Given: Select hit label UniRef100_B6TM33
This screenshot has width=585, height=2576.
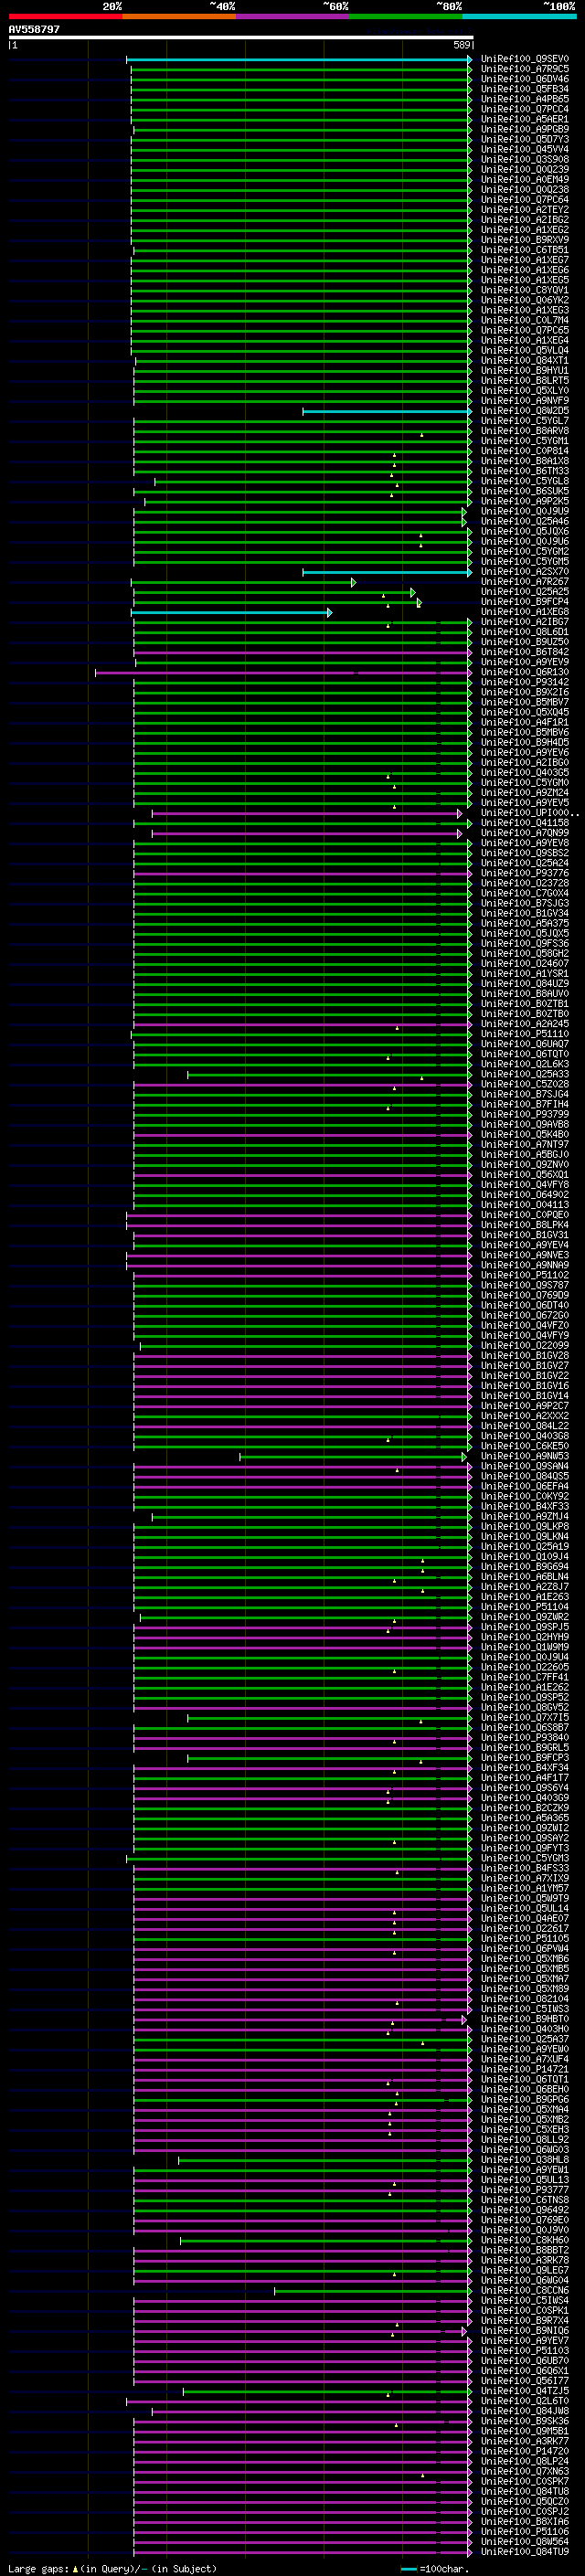Looking at the screenshot, I should click(524, 471).
